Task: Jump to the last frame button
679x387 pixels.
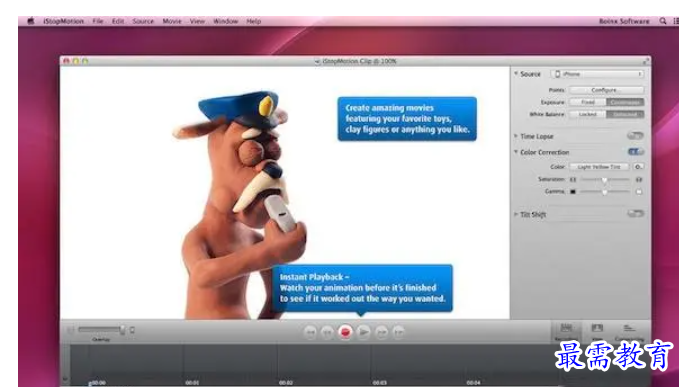Action: pyautogui.click(x=399, y=332)
